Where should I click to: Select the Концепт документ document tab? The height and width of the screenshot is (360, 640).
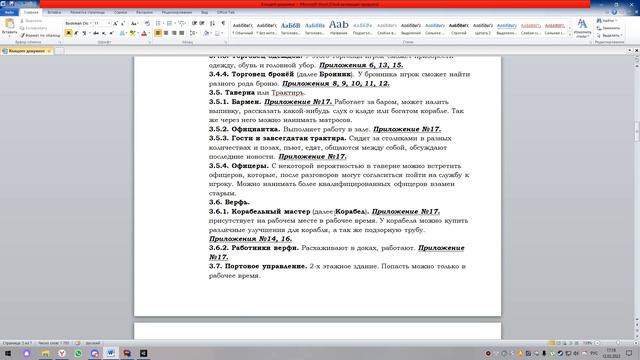point(27,51)
